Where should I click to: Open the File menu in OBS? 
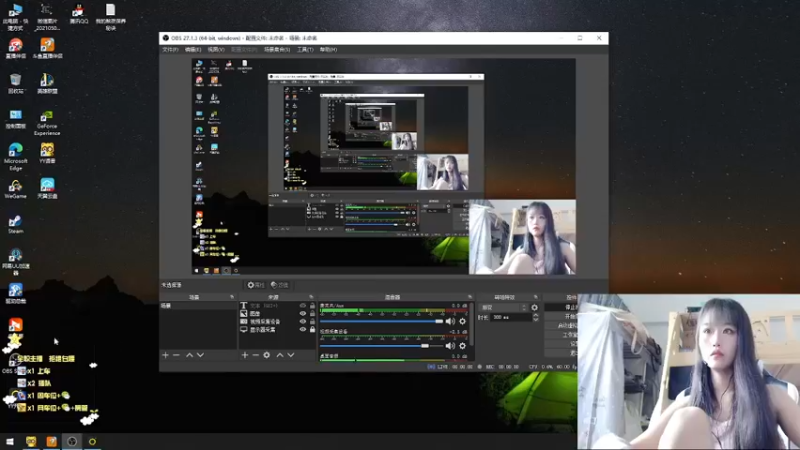[170, 49]
